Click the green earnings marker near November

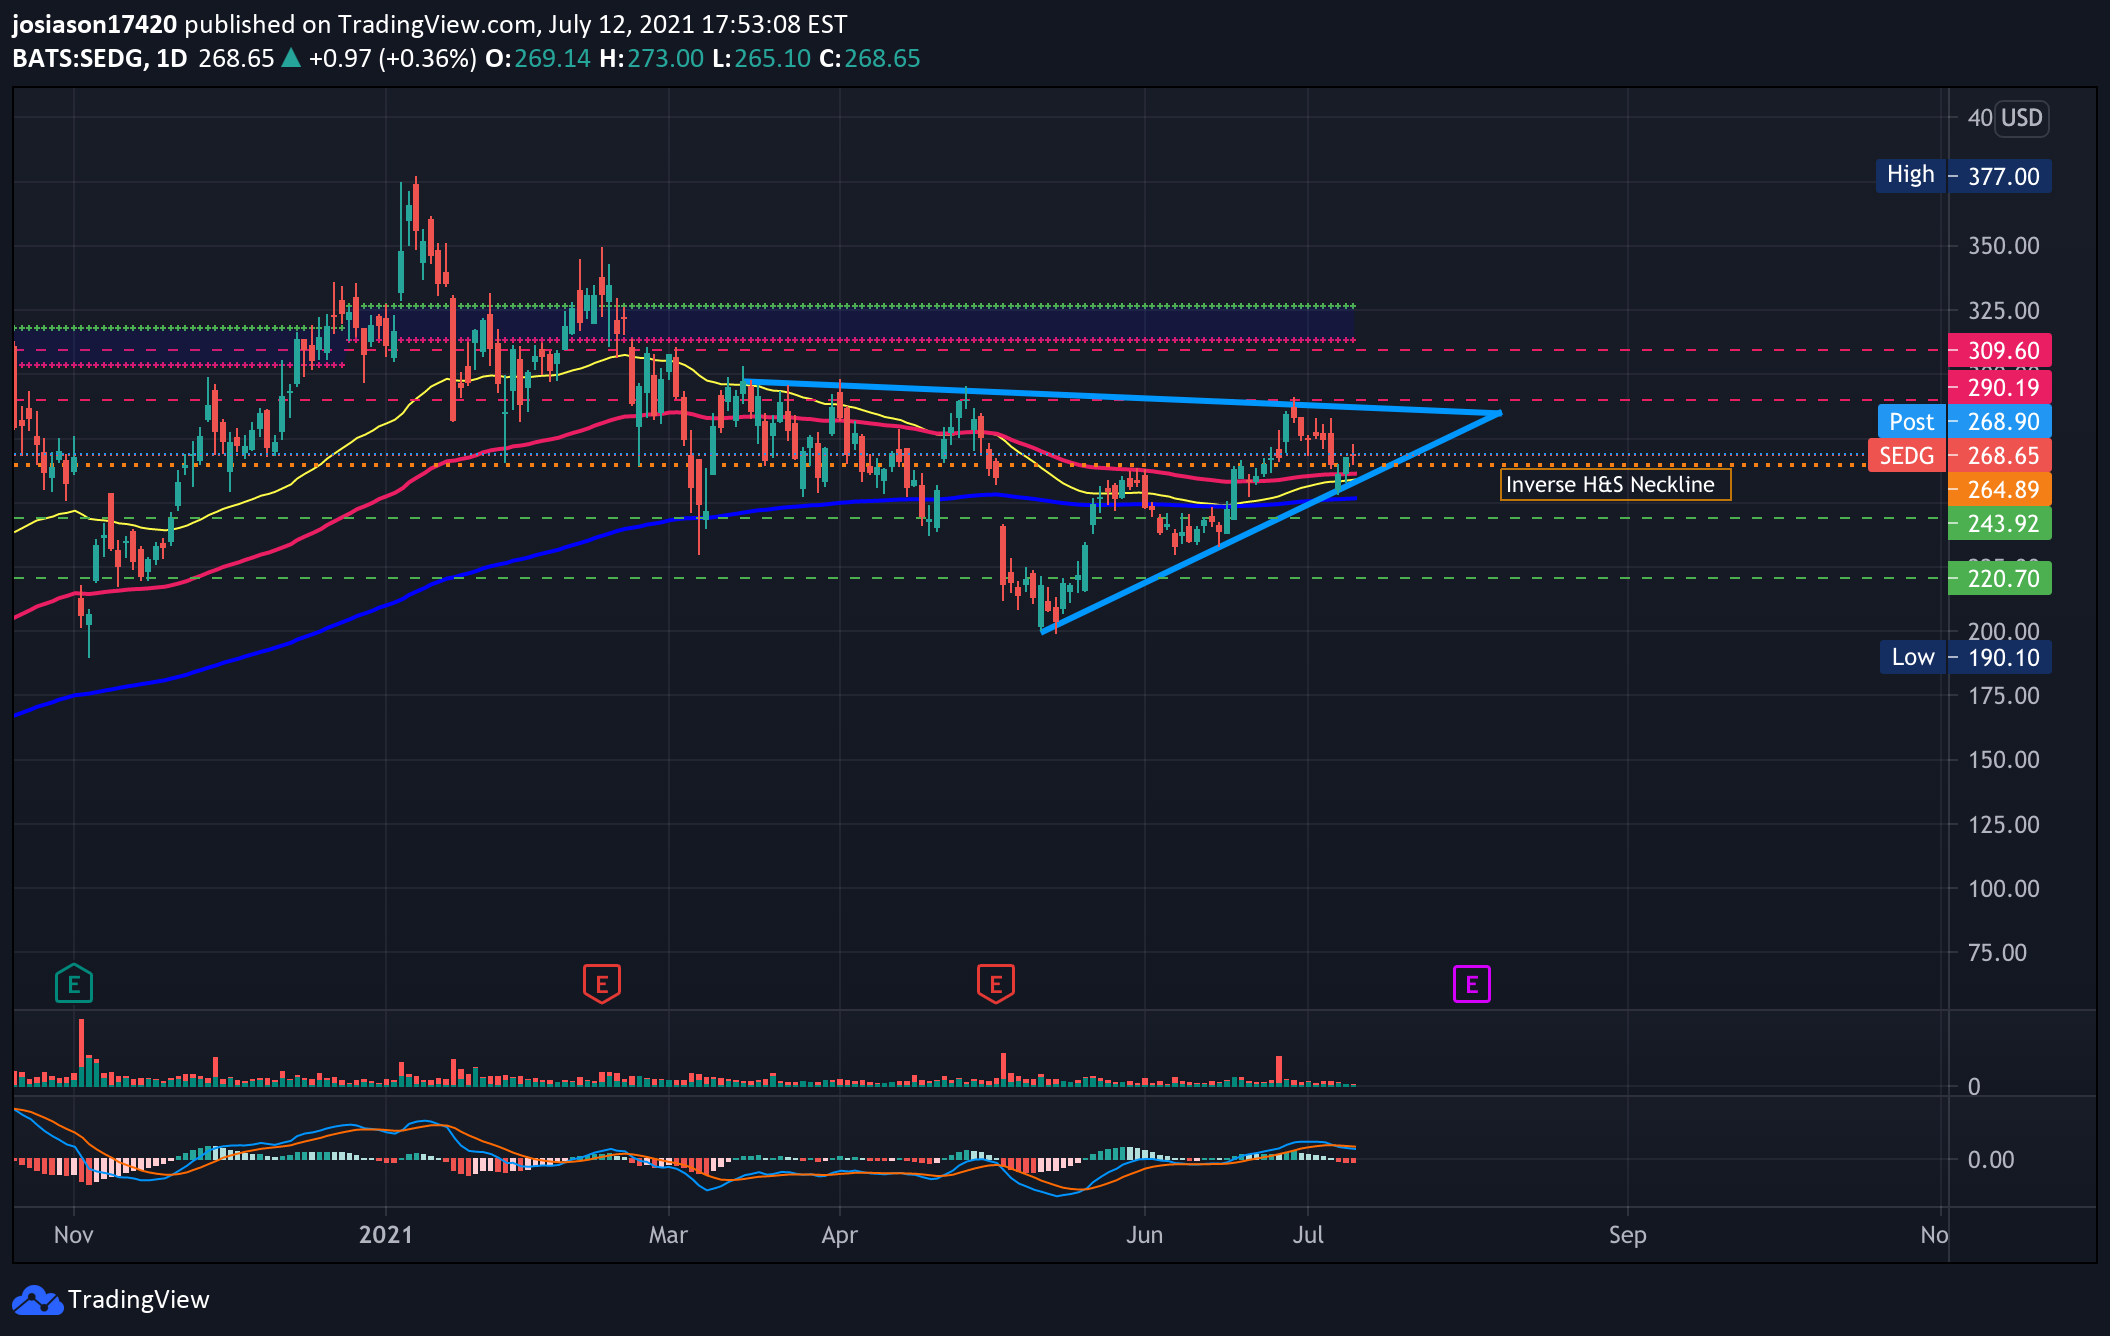(x=74, y=984)
